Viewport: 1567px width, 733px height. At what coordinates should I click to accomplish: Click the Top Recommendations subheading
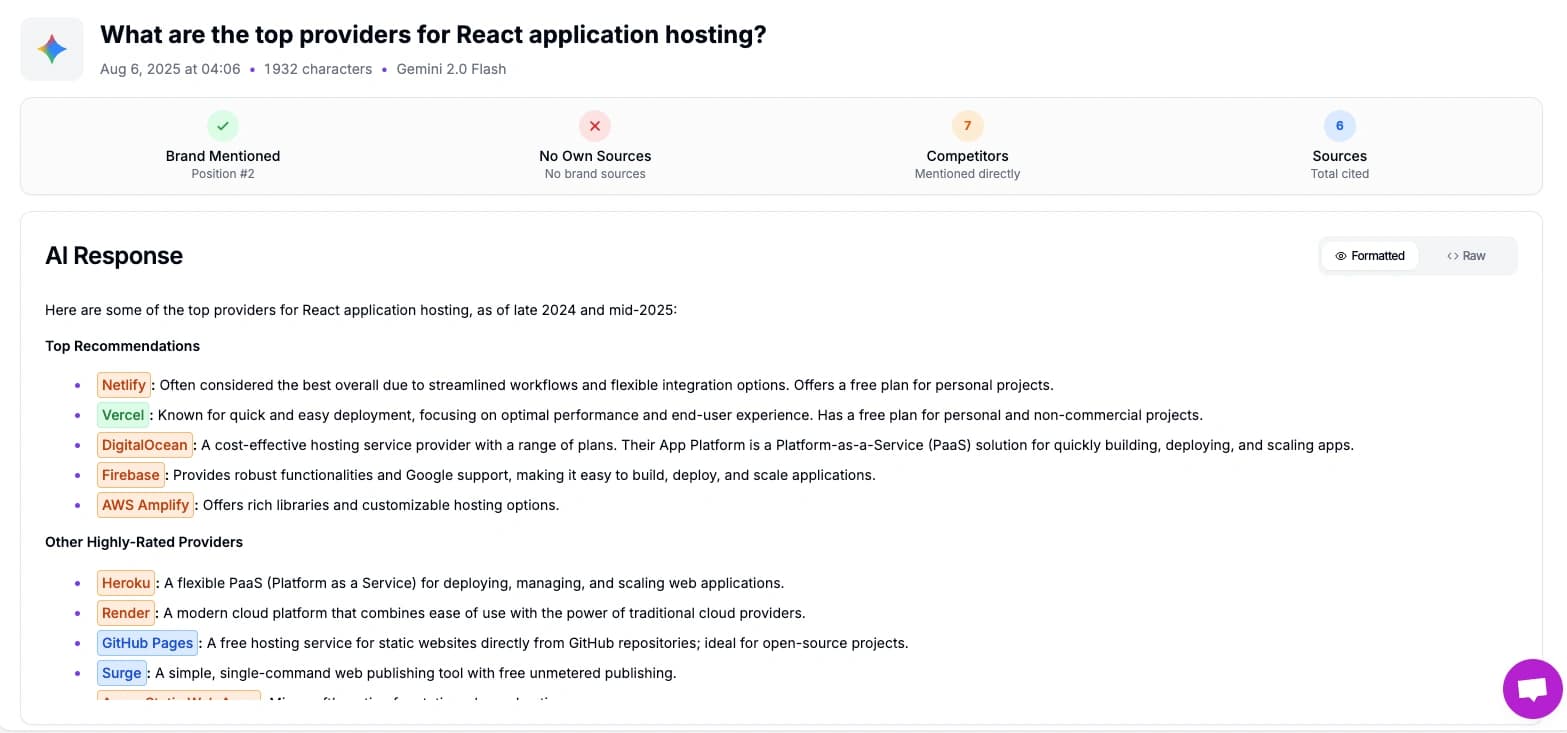click(122, 346)
